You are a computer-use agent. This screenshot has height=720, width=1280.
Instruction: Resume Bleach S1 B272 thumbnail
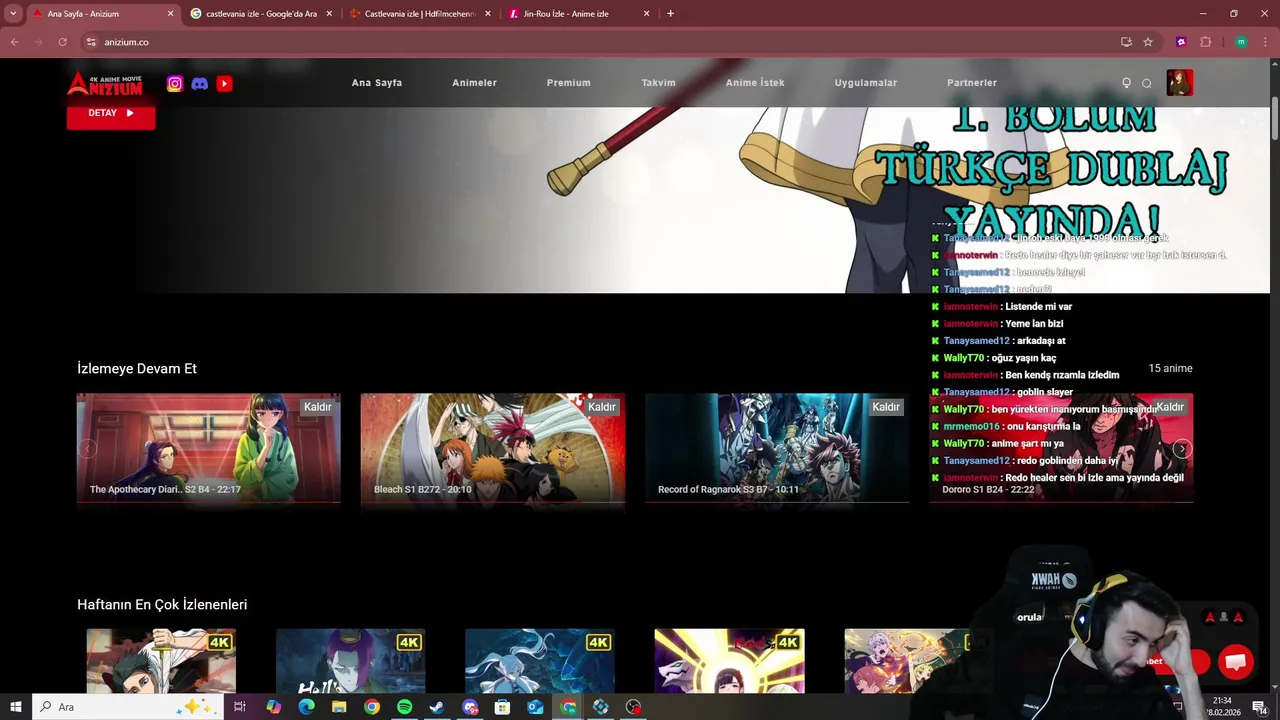click(493, 447)
